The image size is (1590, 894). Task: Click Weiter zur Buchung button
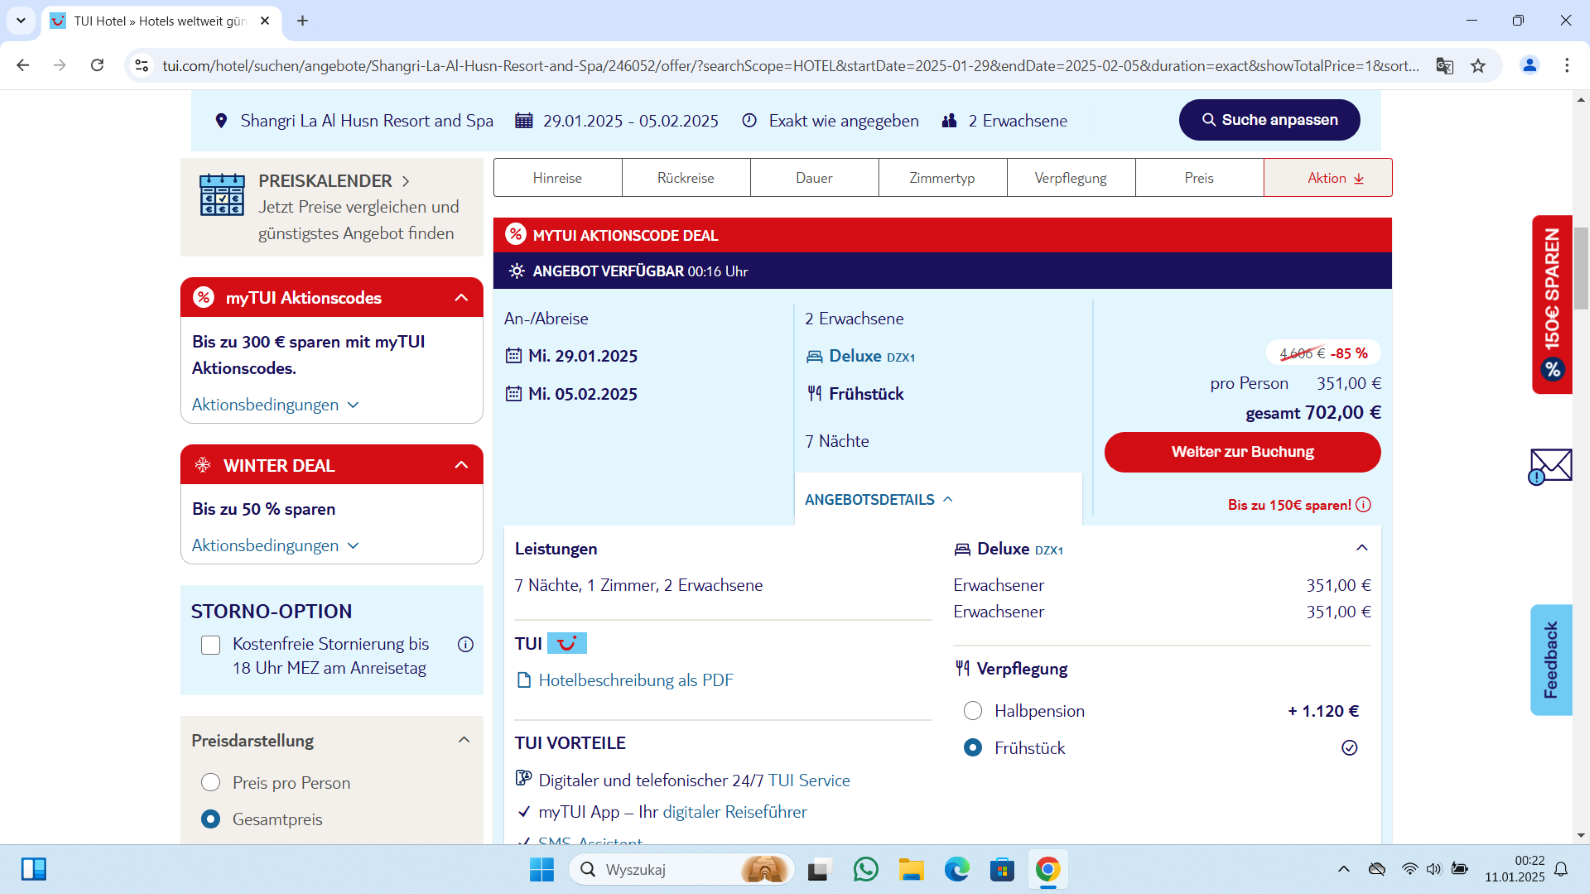pyautogui.click(x=1243, y=452)
